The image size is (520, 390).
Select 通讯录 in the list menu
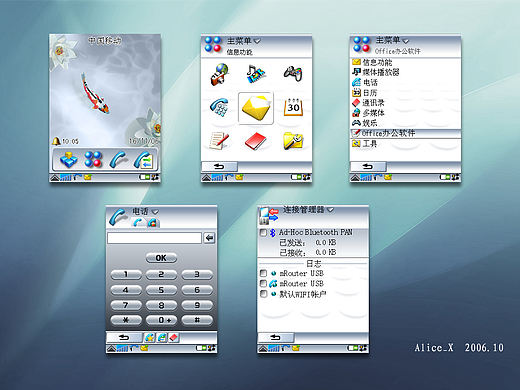pos(405,103)
